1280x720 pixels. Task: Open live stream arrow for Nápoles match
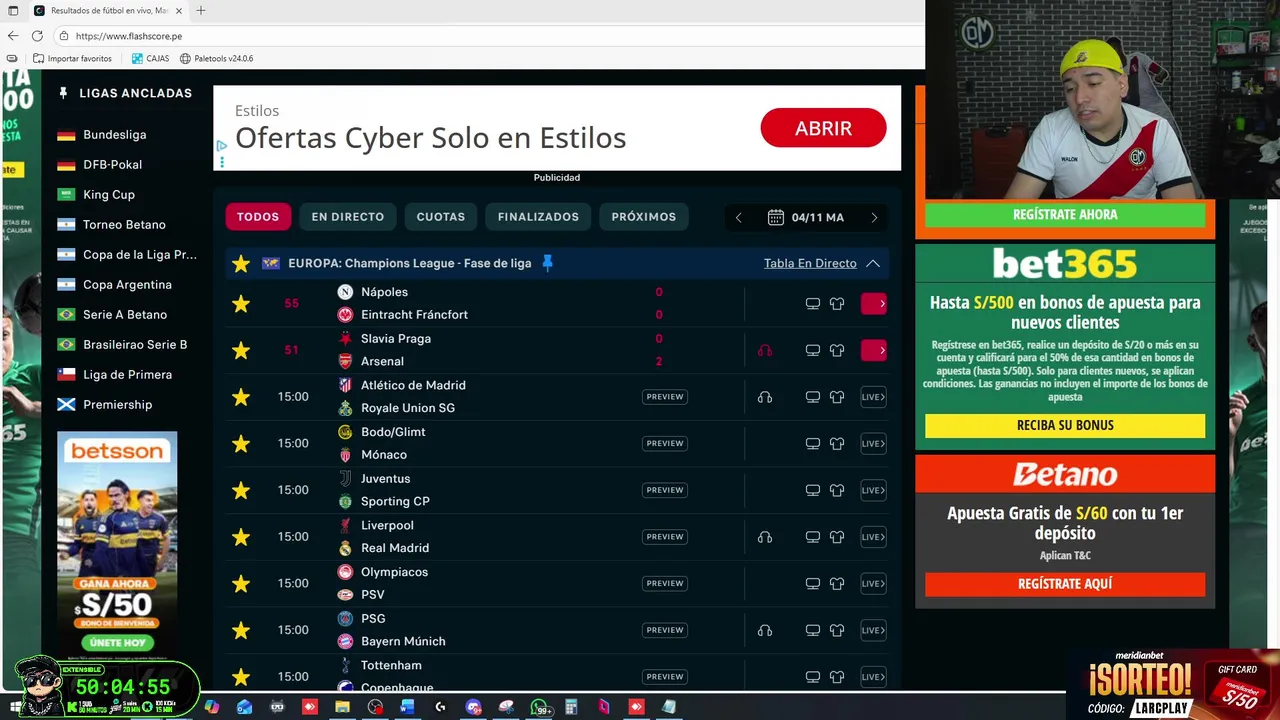pyautogui.click(x=874, y=303)
